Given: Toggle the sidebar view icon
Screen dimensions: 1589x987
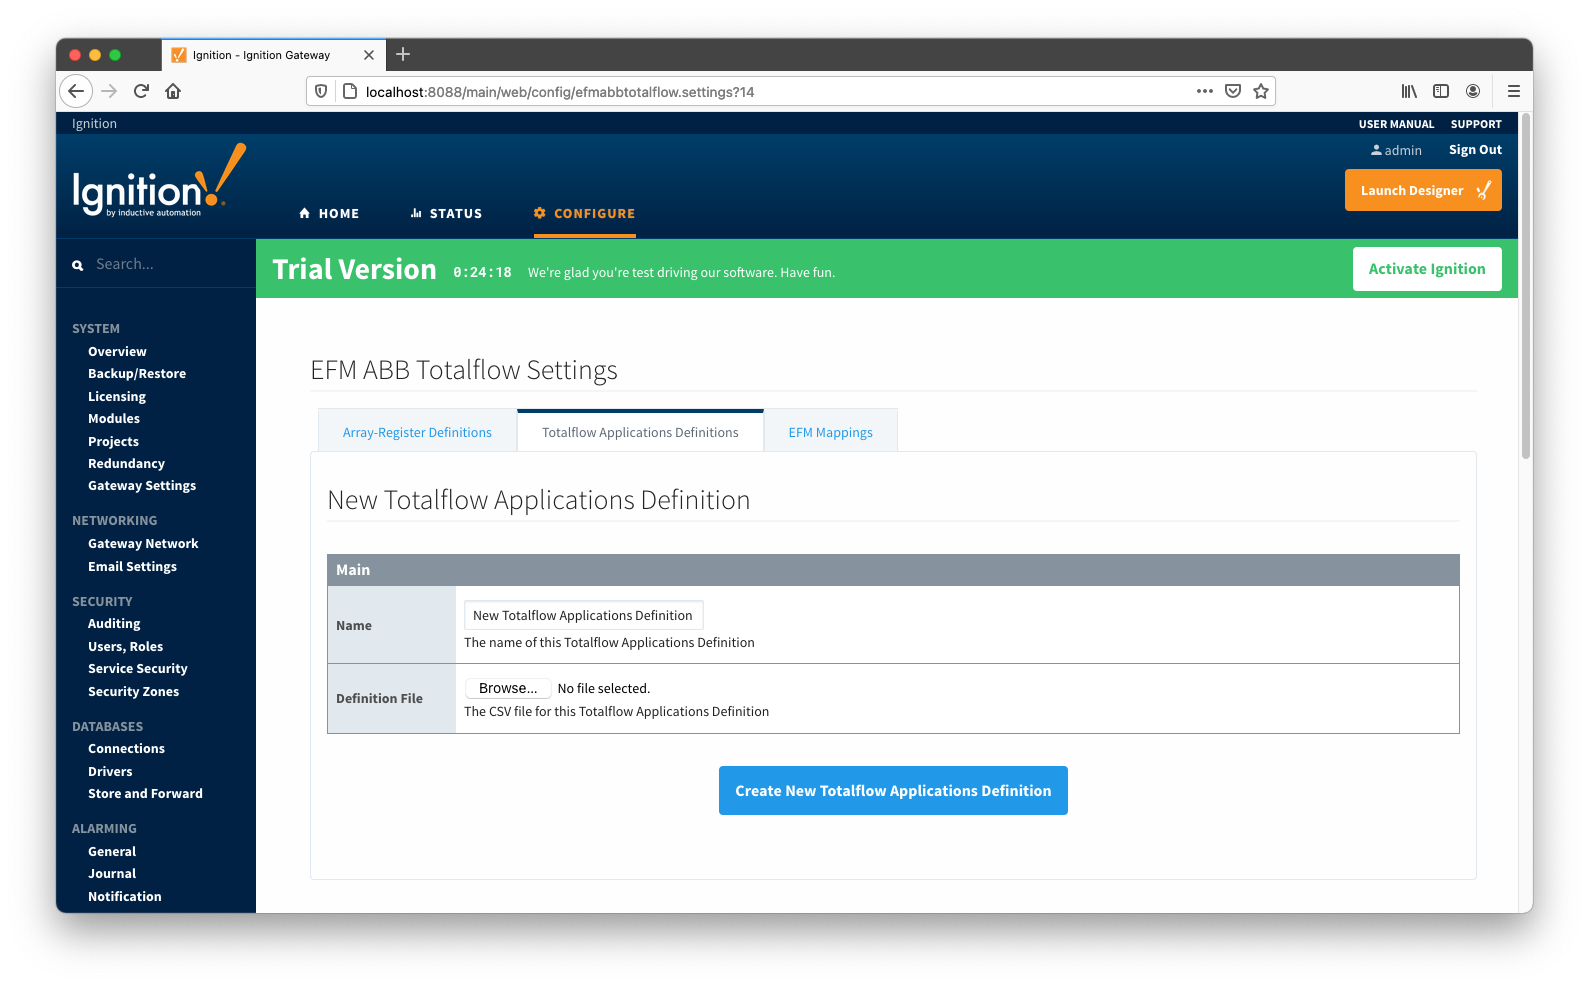Looking at the screenshot, I should coord(1441,91).
